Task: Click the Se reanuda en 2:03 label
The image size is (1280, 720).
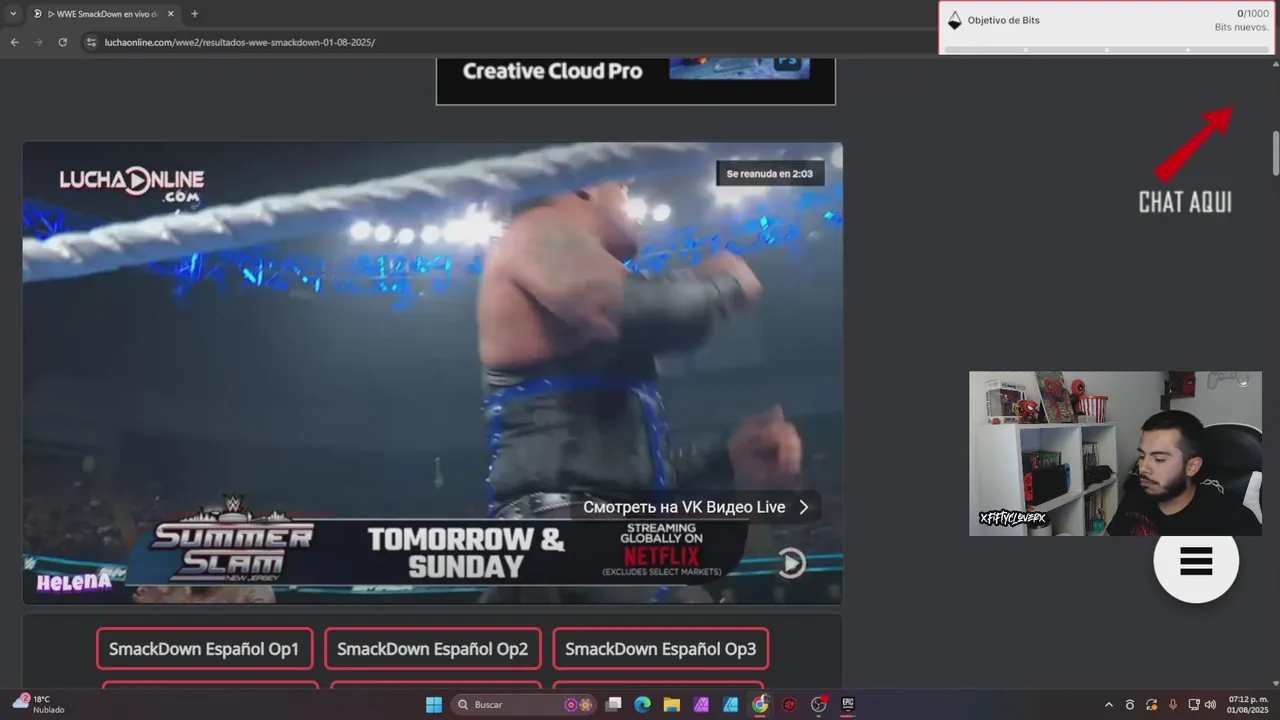Action: pyautogui.click(x=769, y=174)
